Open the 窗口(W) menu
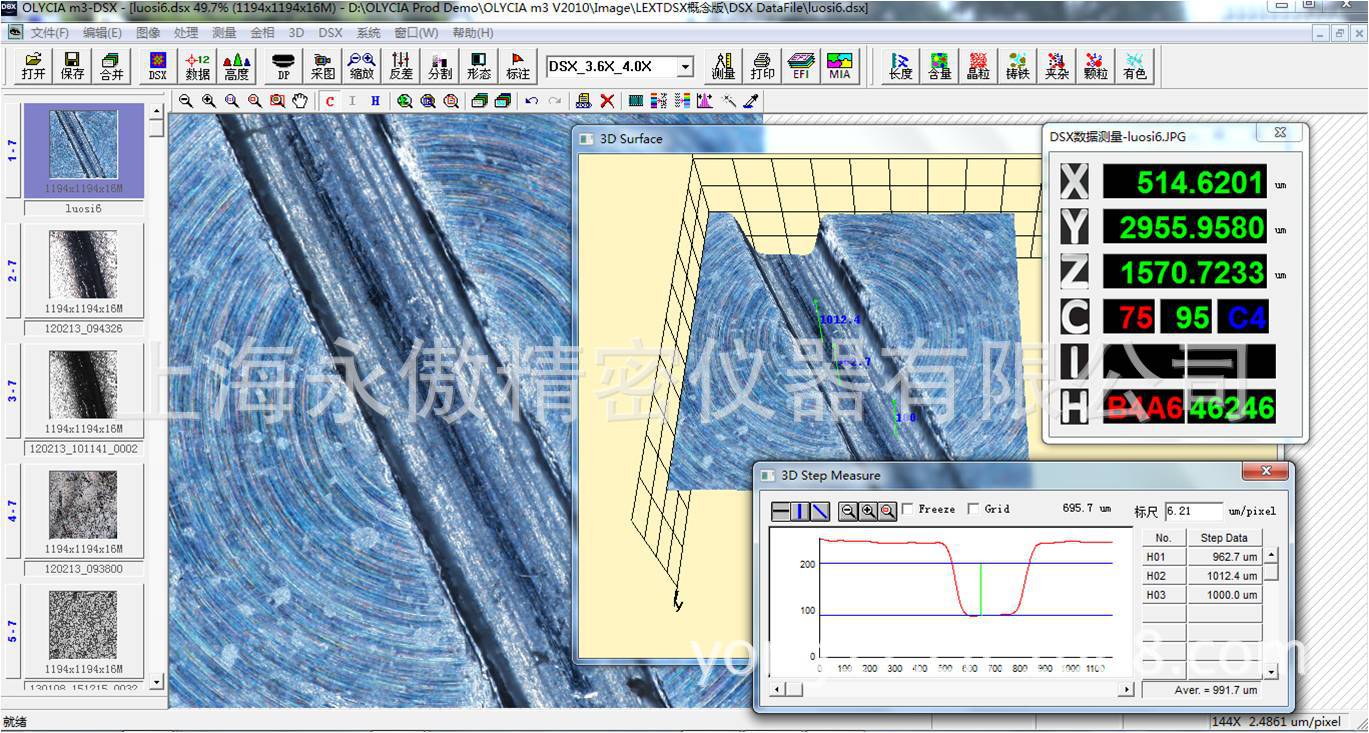This screenshot has width=1369, height=733. 416,32
